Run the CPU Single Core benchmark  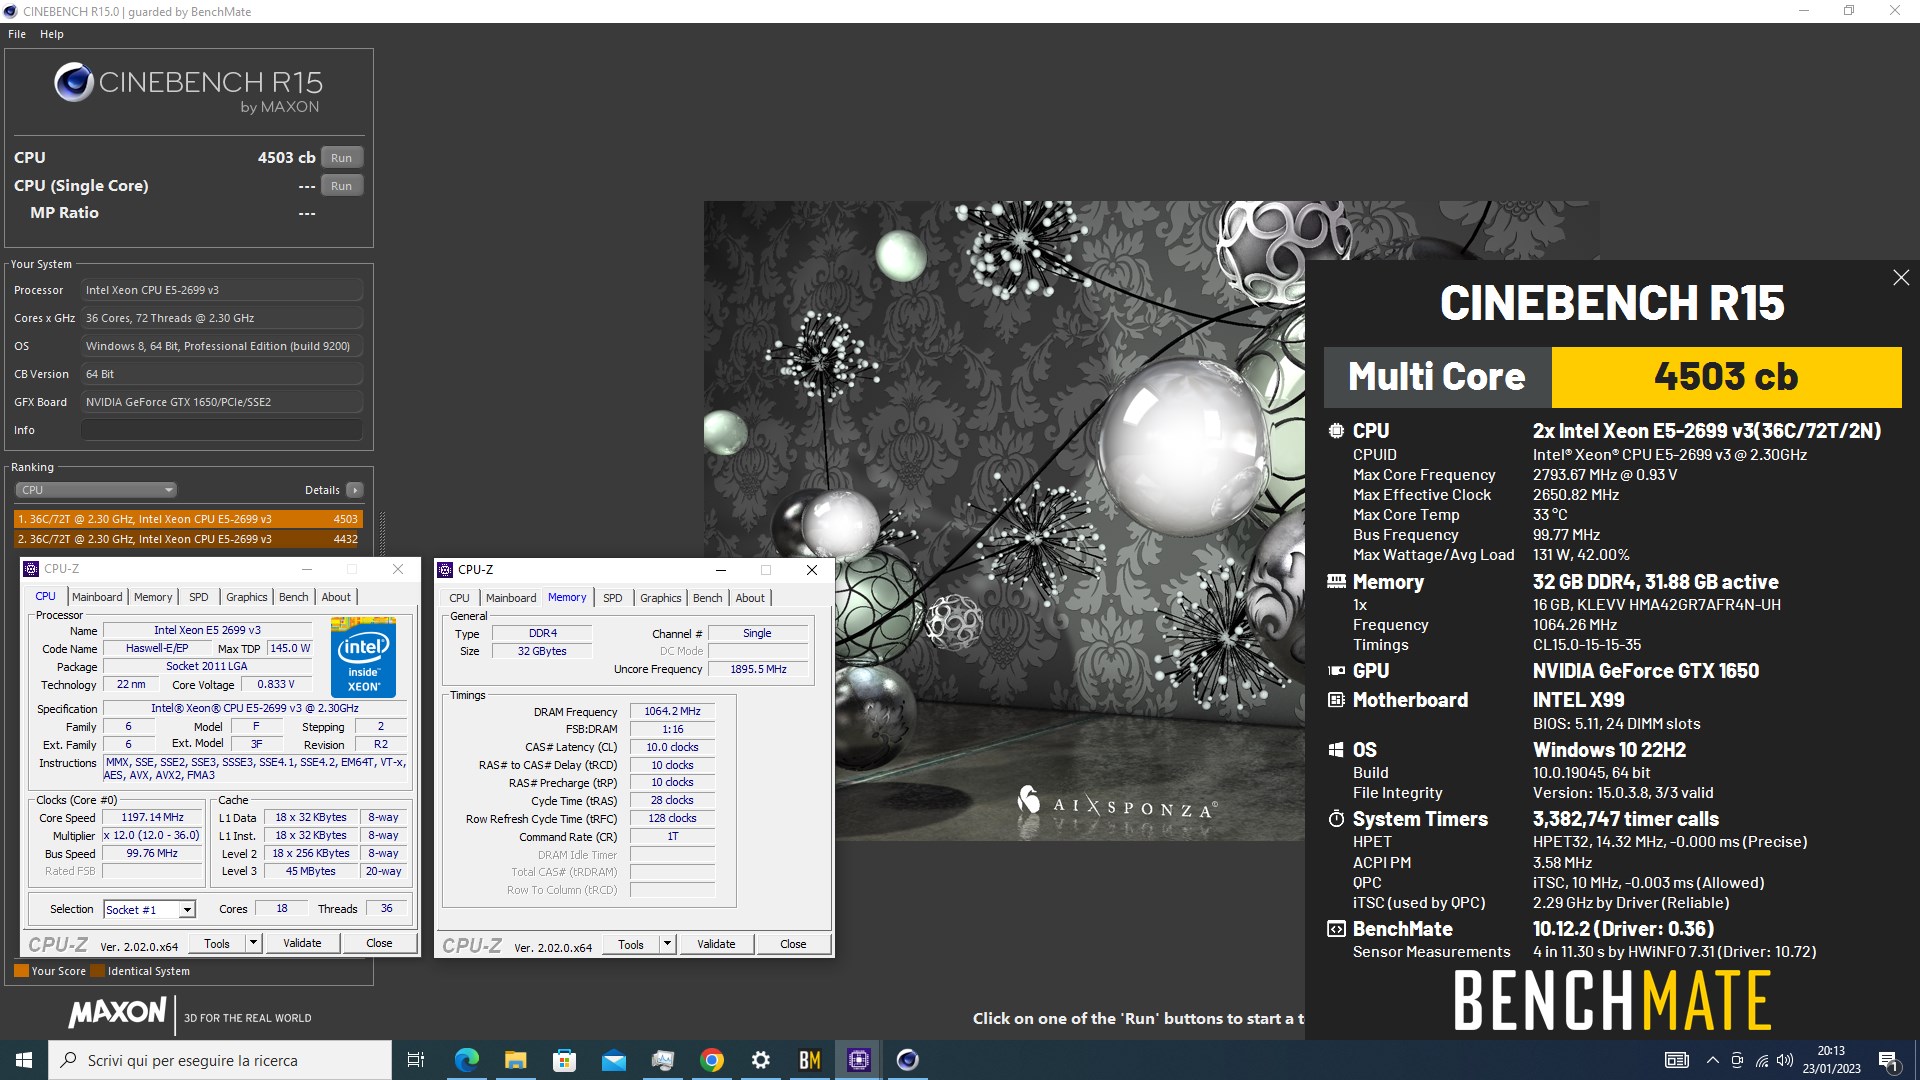click(341, 186)
